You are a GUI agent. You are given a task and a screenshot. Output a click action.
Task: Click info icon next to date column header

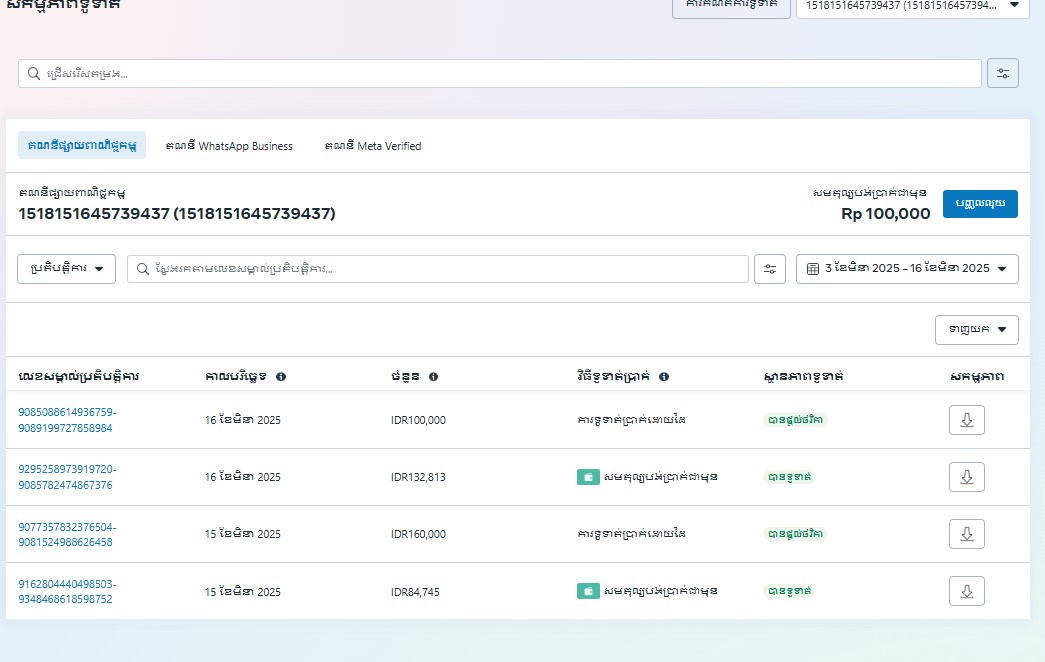tap(281, 377)
